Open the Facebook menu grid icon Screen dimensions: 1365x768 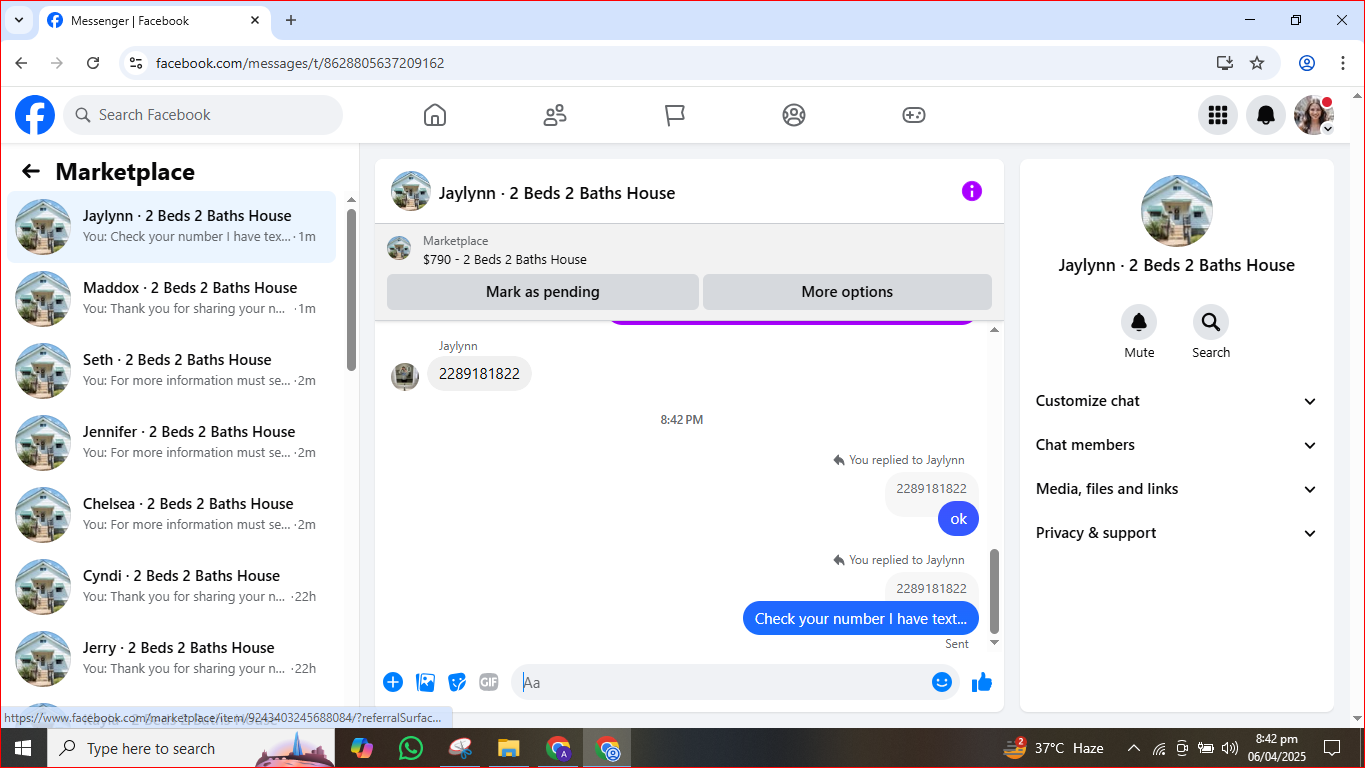click(x=1218, y=115)
